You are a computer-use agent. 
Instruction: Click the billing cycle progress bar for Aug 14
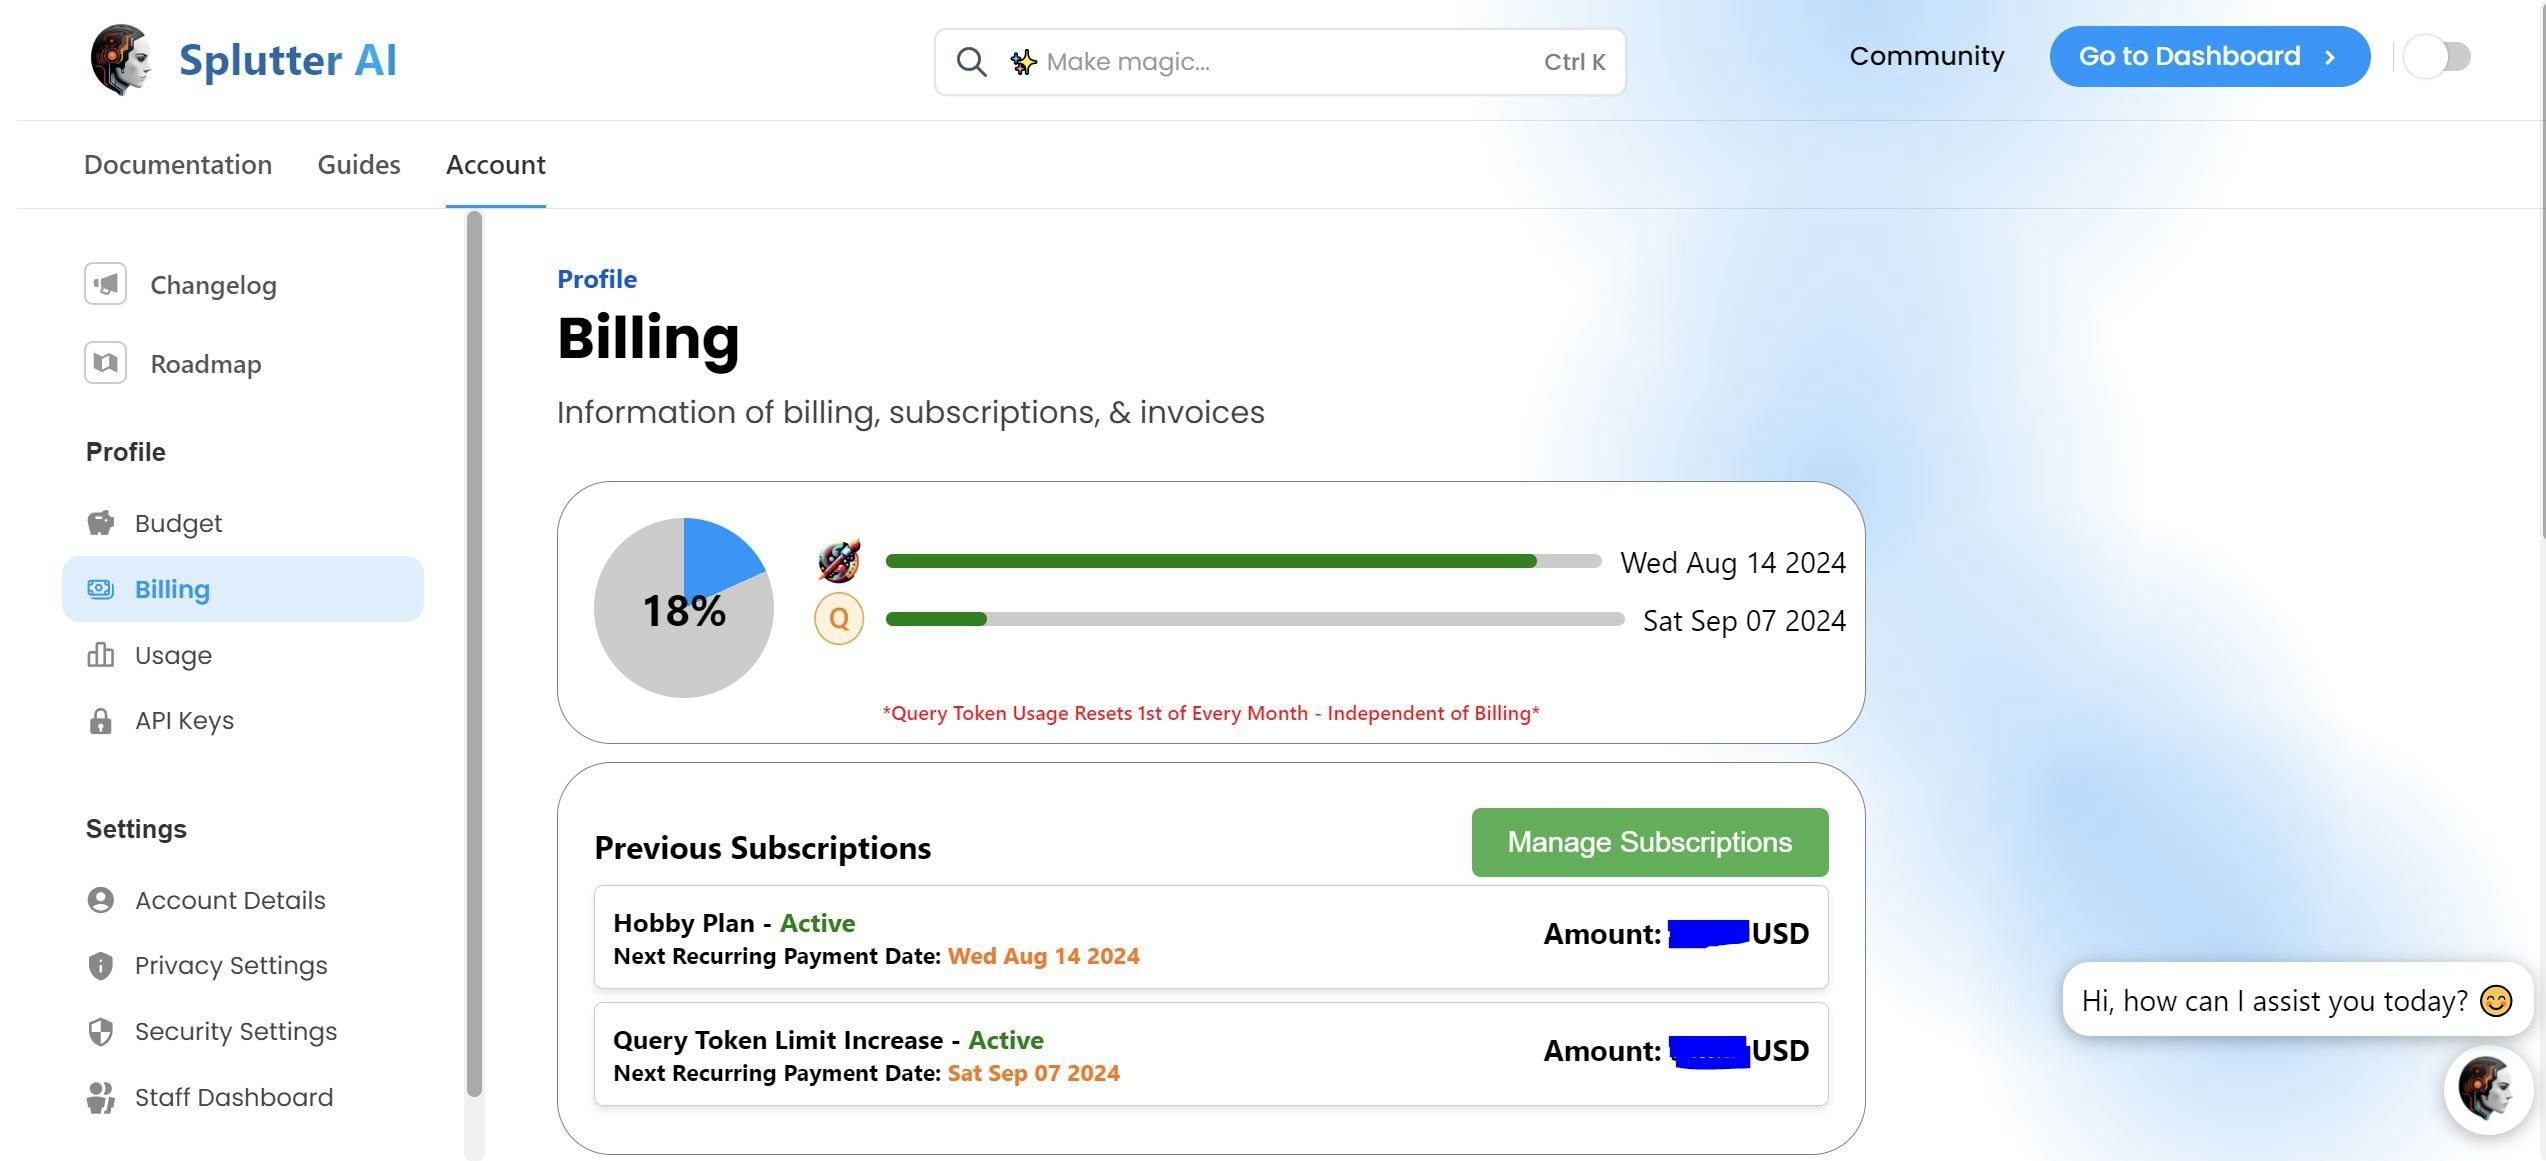coord(1243,561)
